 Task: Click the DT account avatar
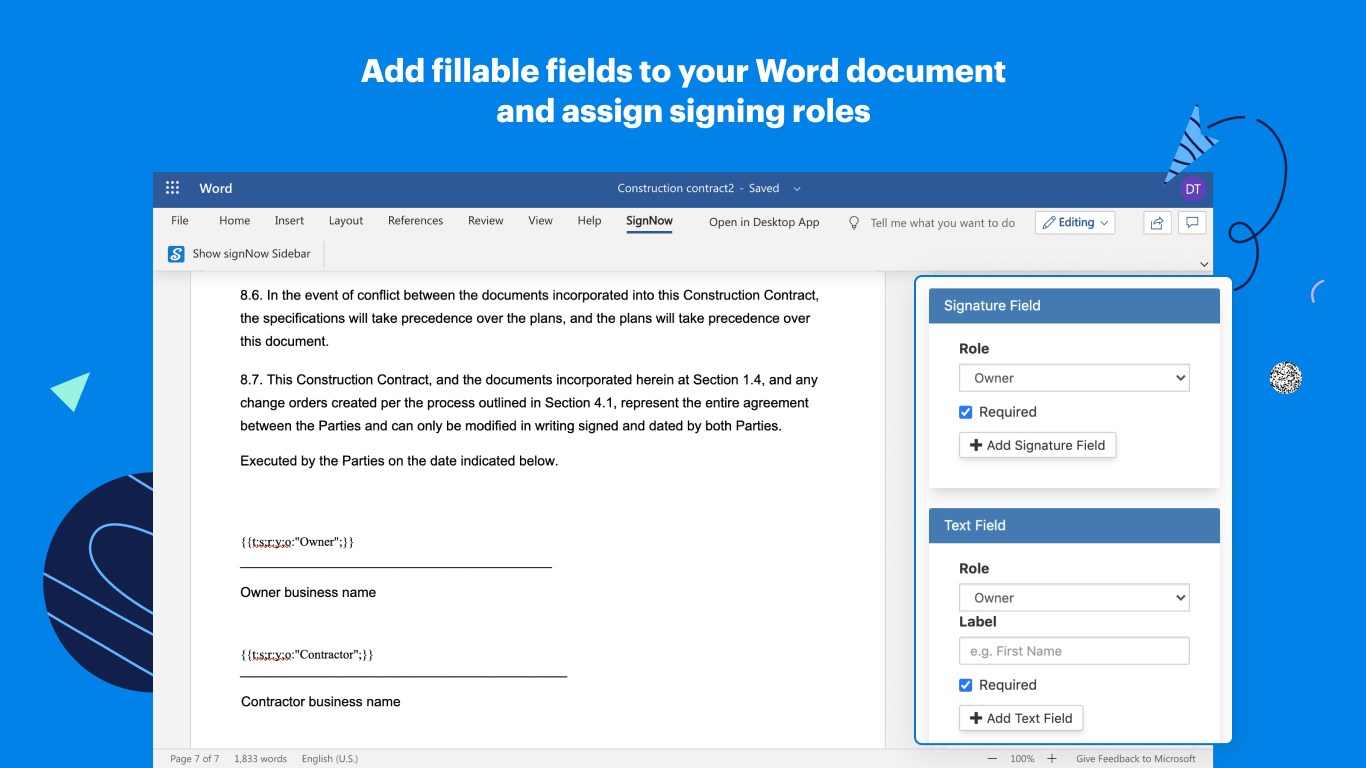[1192, 189]
